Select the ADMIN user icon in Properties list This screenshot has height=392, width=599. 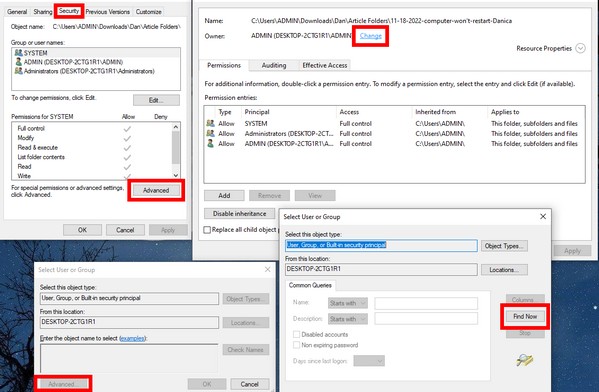[x=18, y=62]
